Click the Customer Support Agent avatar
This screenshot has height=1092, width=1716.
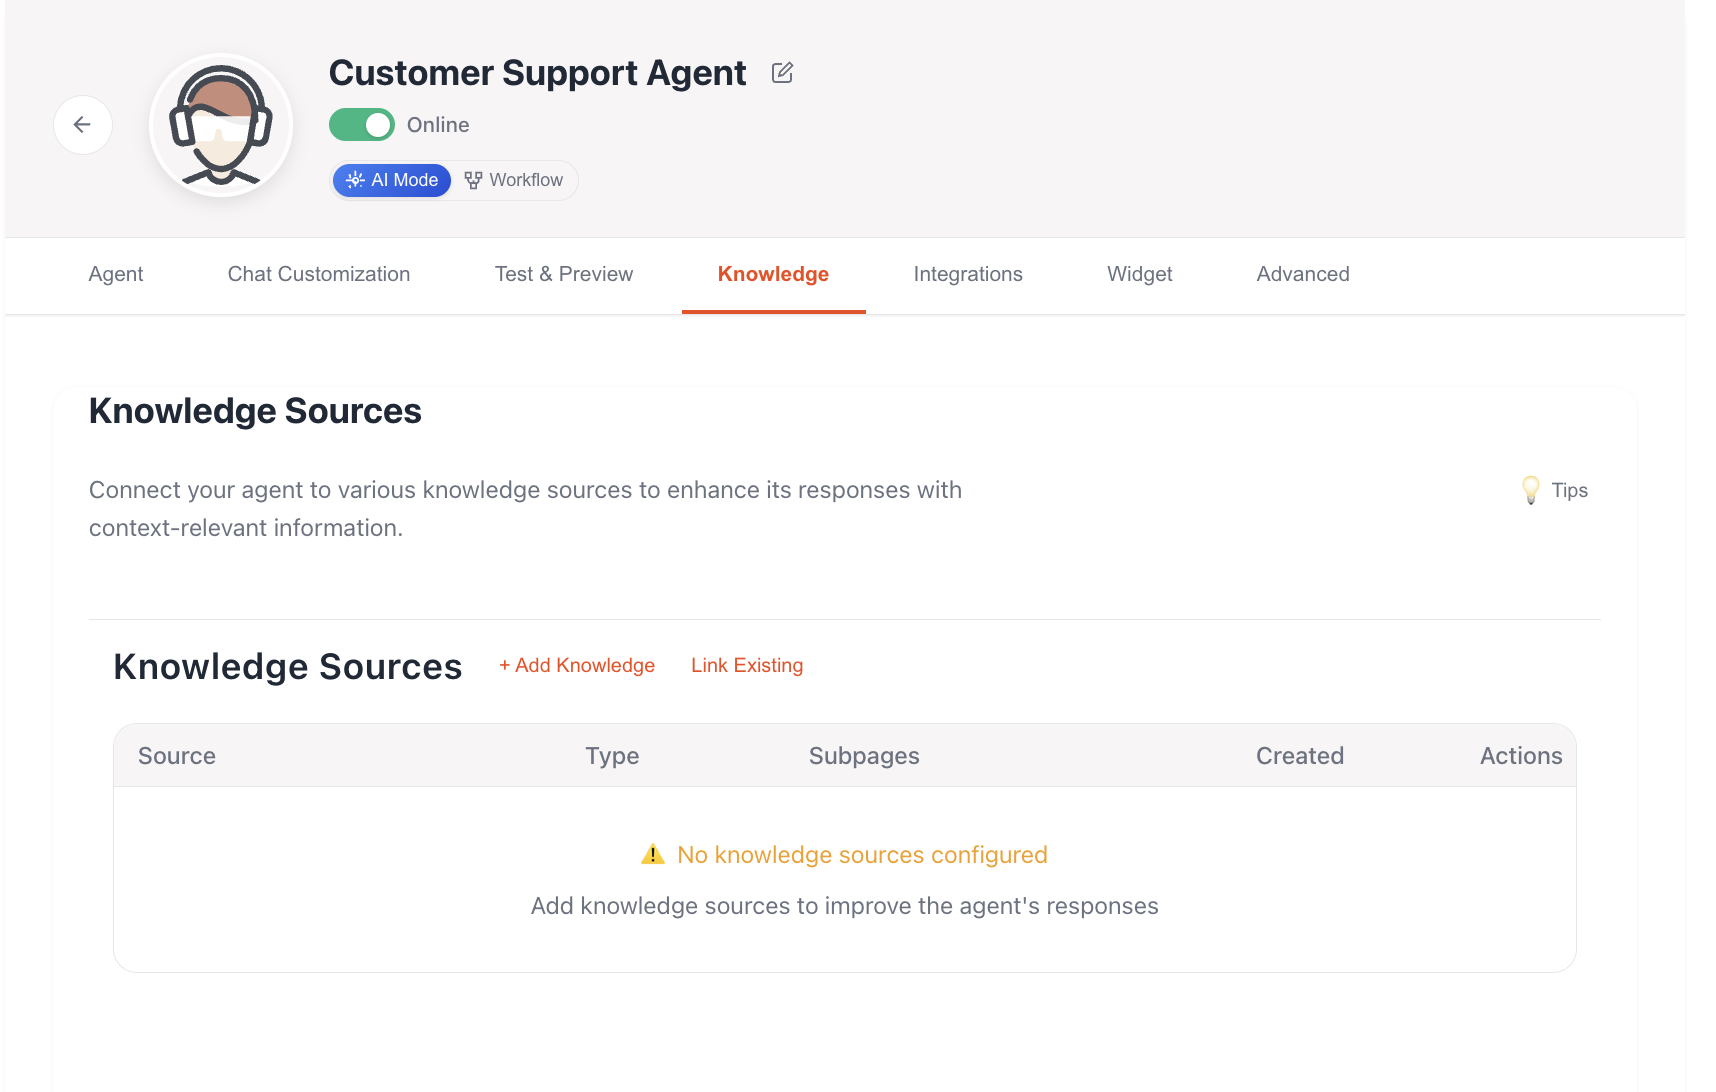220,124
